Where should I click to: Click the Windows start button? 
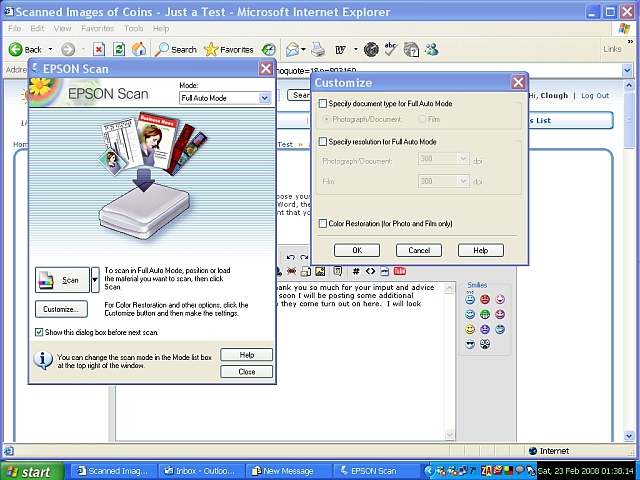pos(32,471)
